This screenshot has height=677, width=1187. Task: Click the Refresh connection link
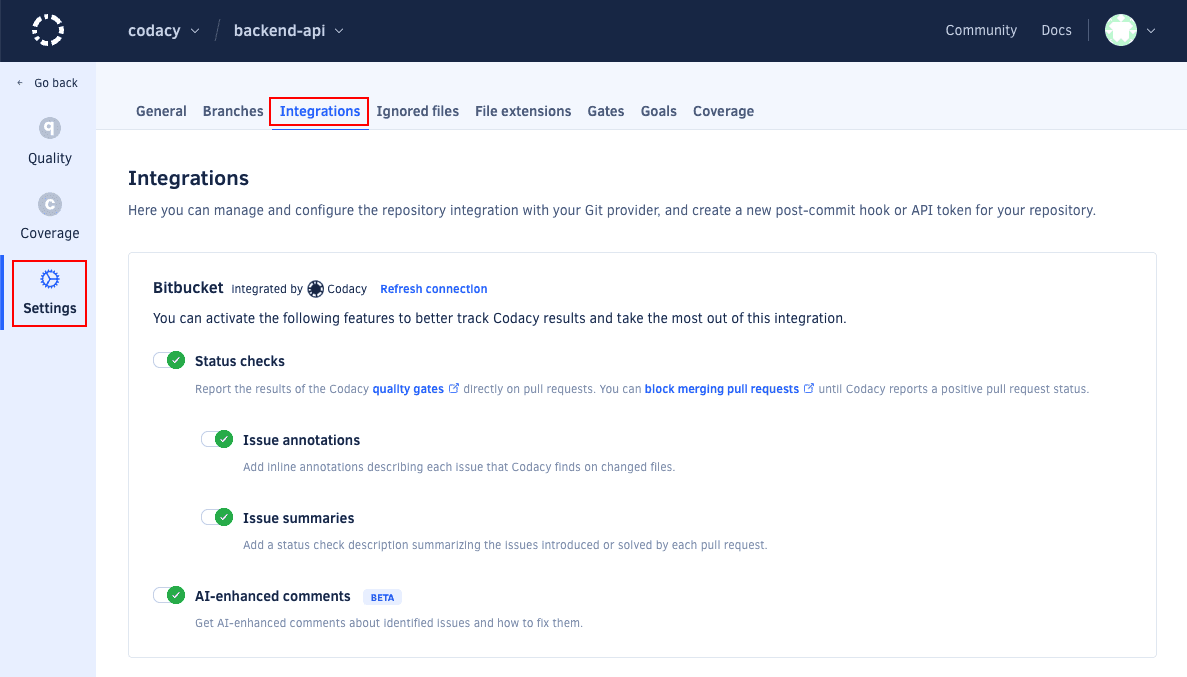pyautogui.click(x=433, y=288)
